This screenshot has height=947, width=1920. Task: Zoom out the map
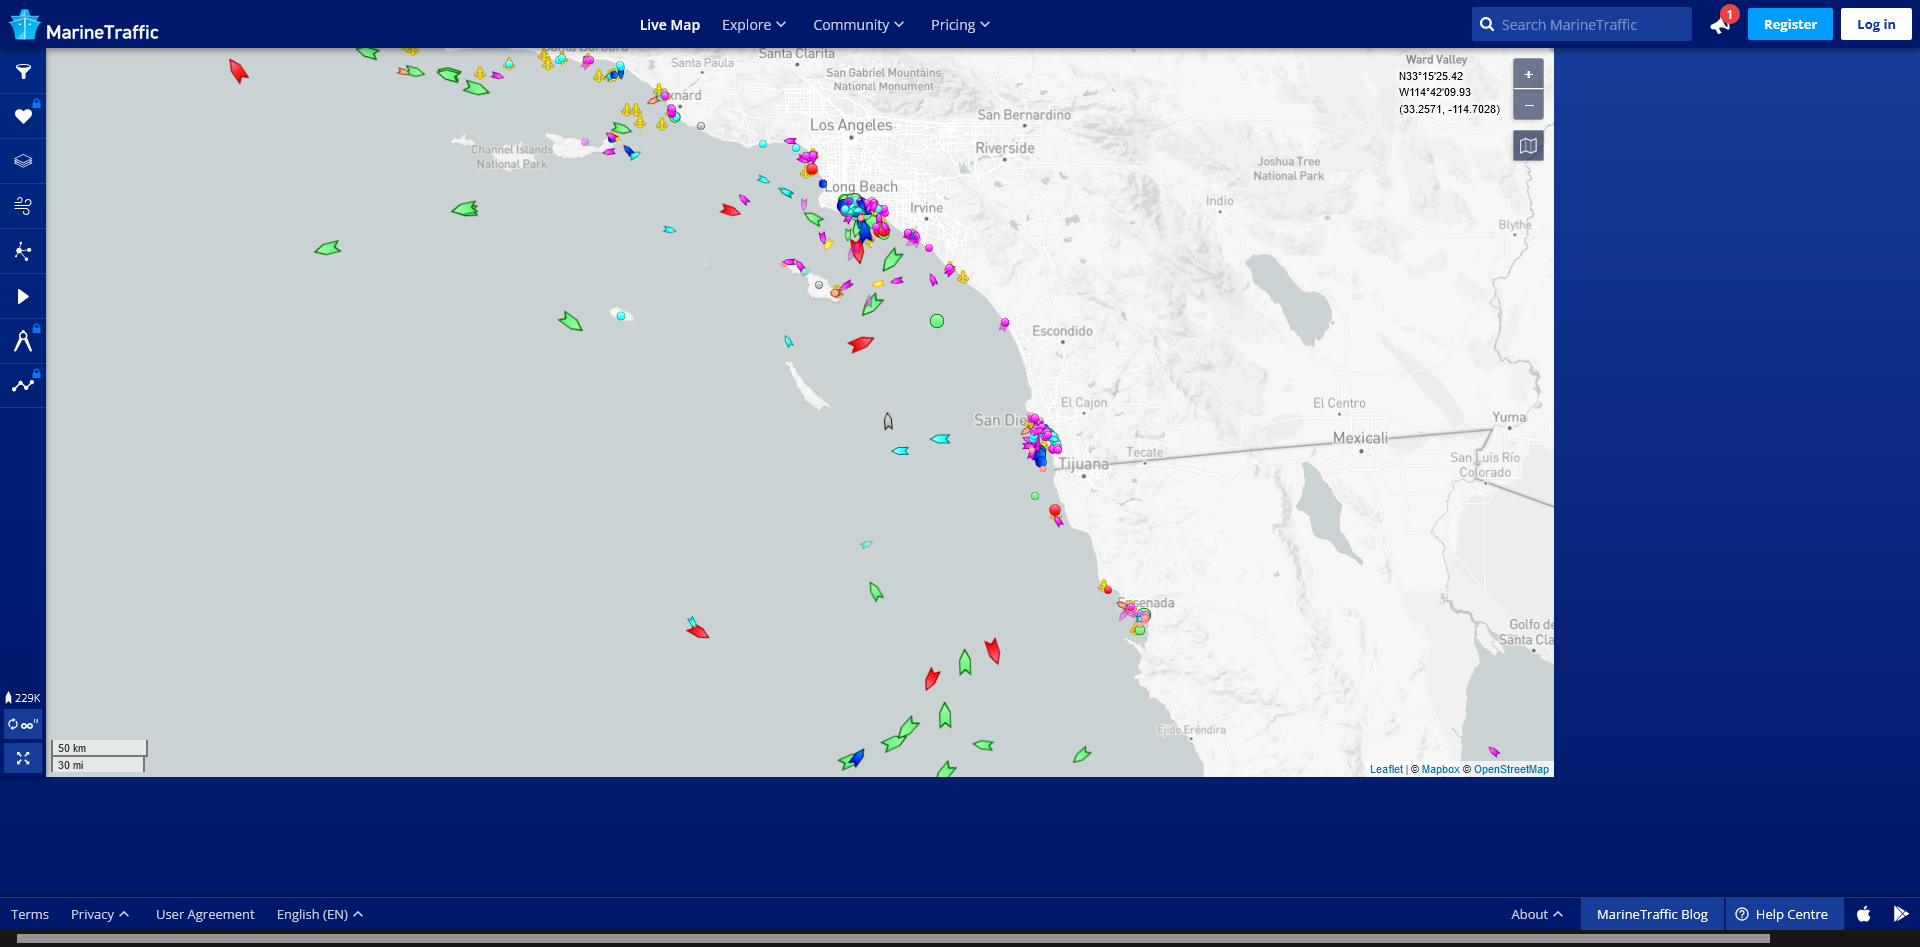pyautogui.click(x=1528, y=104)
